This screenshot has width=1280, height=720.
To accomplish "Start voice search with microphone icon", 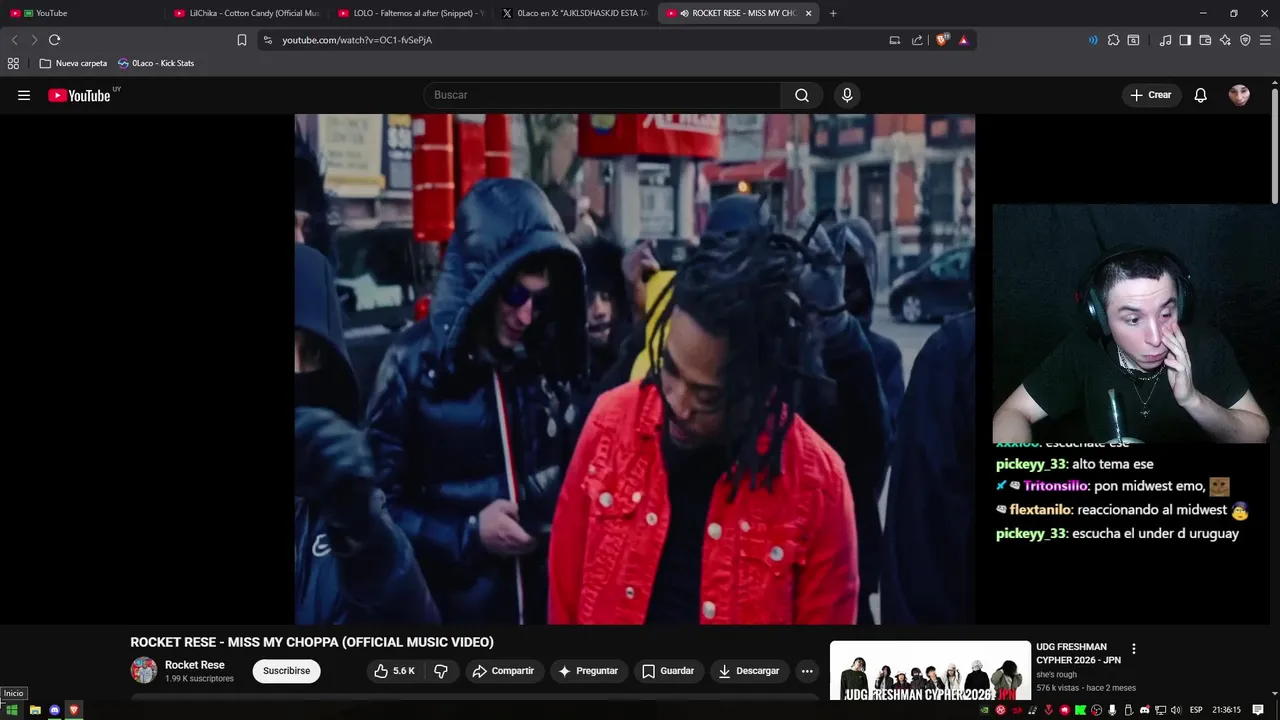I will click(847, 95).
